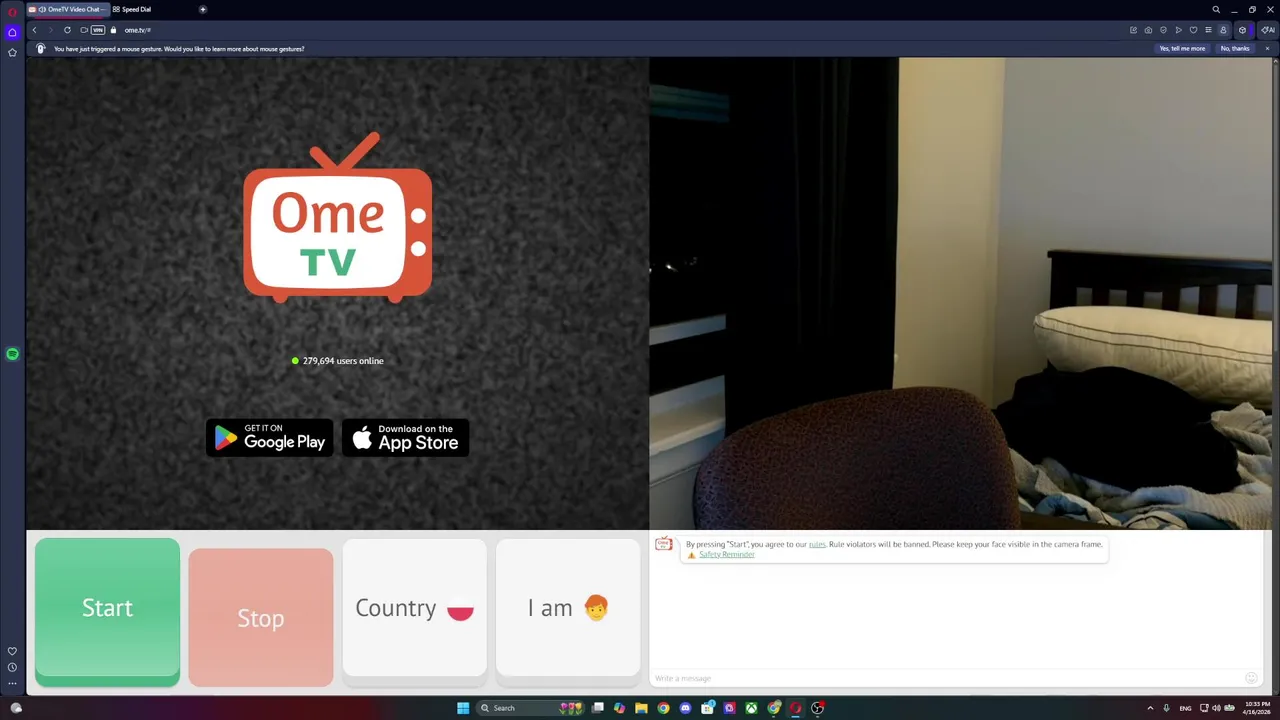Open the App Store download badge
The image size is (1280, 720).
[406, 438]
